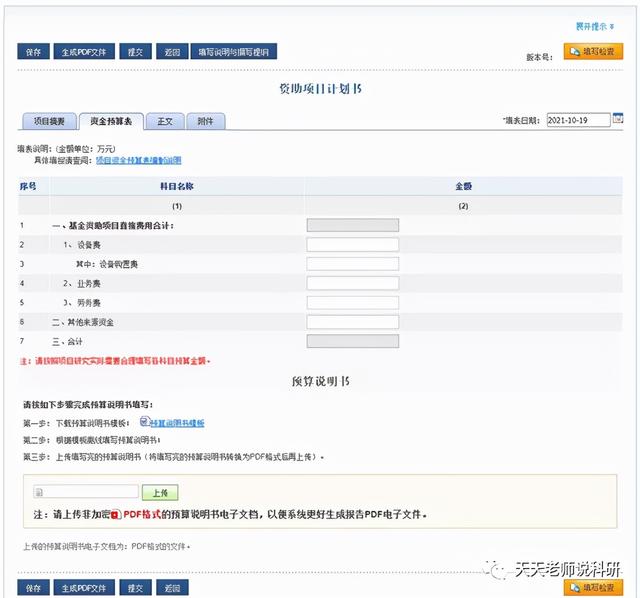Click the bottom 返回 button
The image size is (640, 598).
pos(172,588)
